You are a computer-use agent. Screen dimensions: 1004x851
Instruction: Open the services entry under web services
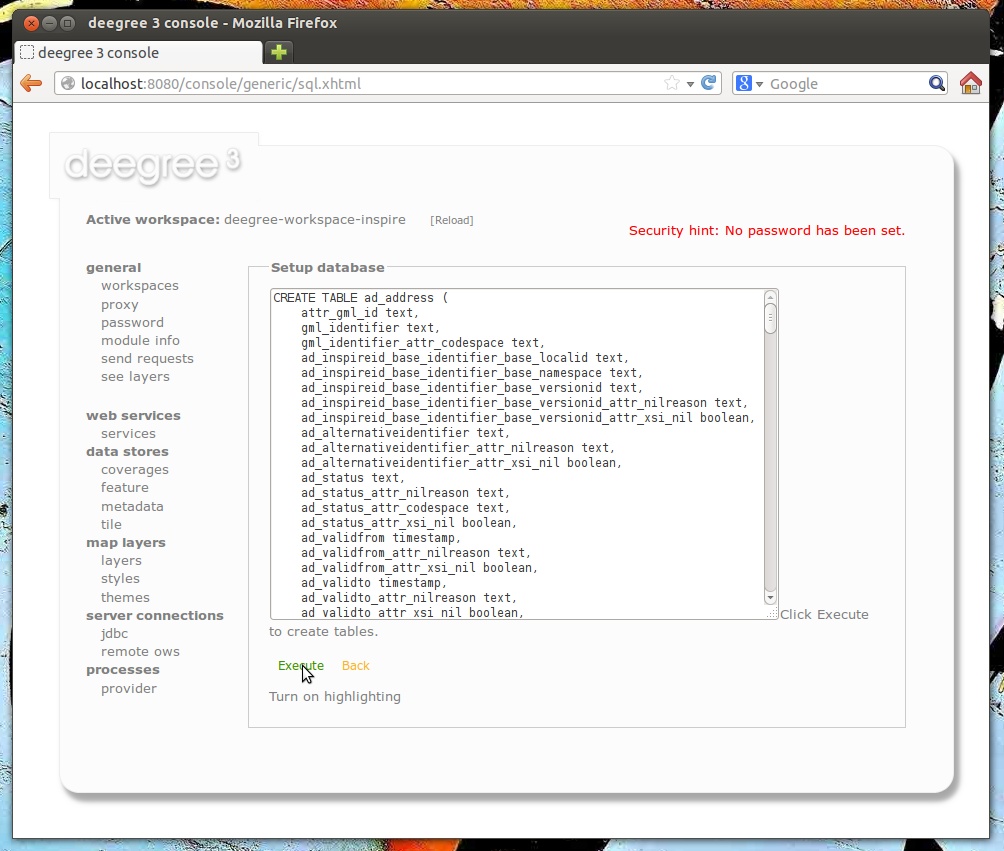pyautogui.click(x=128, y=433)
